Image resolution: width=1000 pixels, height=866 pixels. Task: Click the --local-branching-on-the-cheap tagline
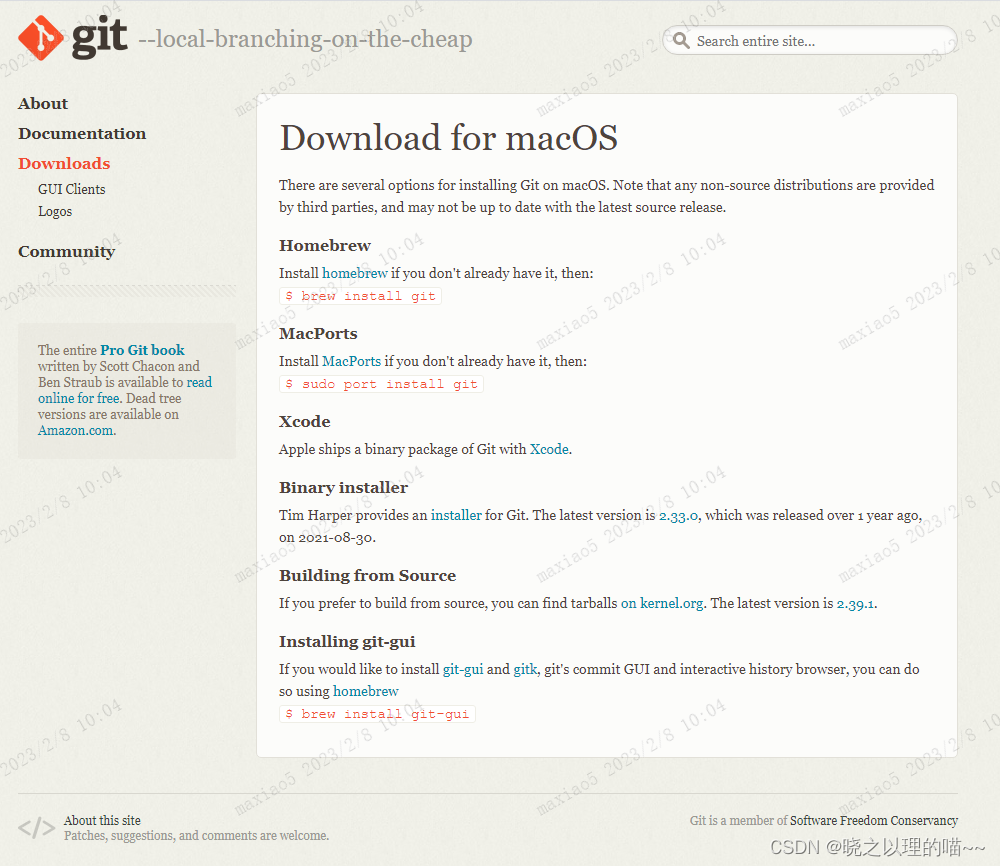pyautogui.click(x=305, y=39)
